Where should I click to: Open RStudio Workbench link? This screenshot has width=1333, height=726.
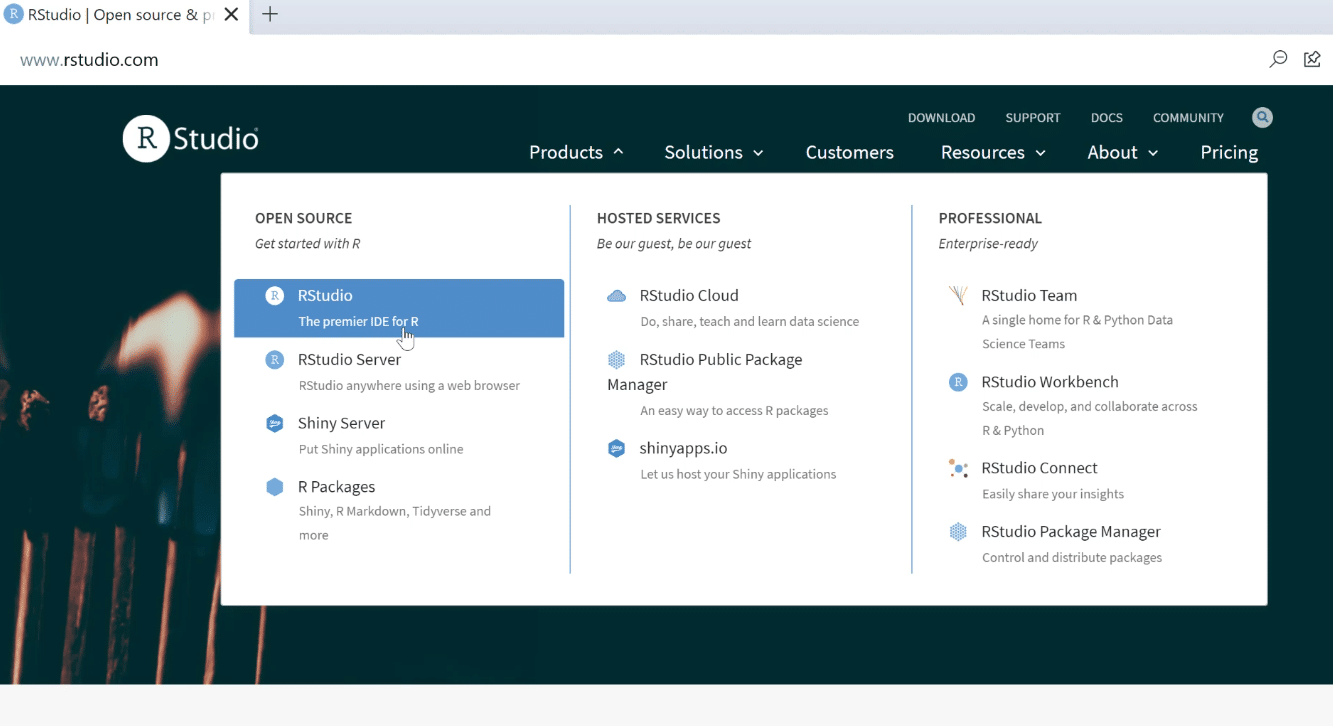(1050, 382)
